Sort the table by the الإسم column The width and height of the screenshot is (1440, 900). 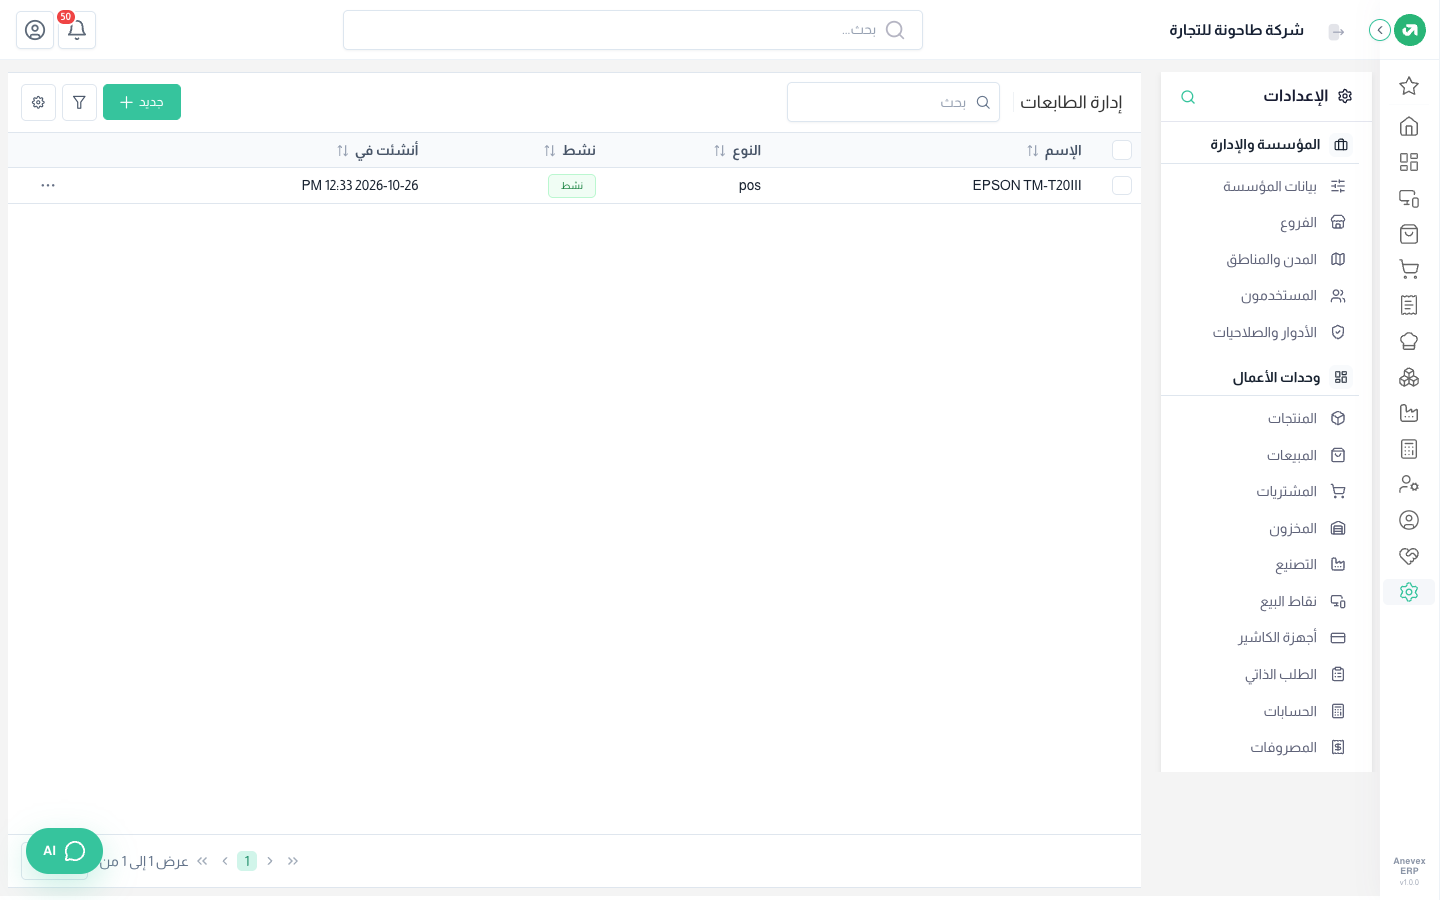(1054, 151)
